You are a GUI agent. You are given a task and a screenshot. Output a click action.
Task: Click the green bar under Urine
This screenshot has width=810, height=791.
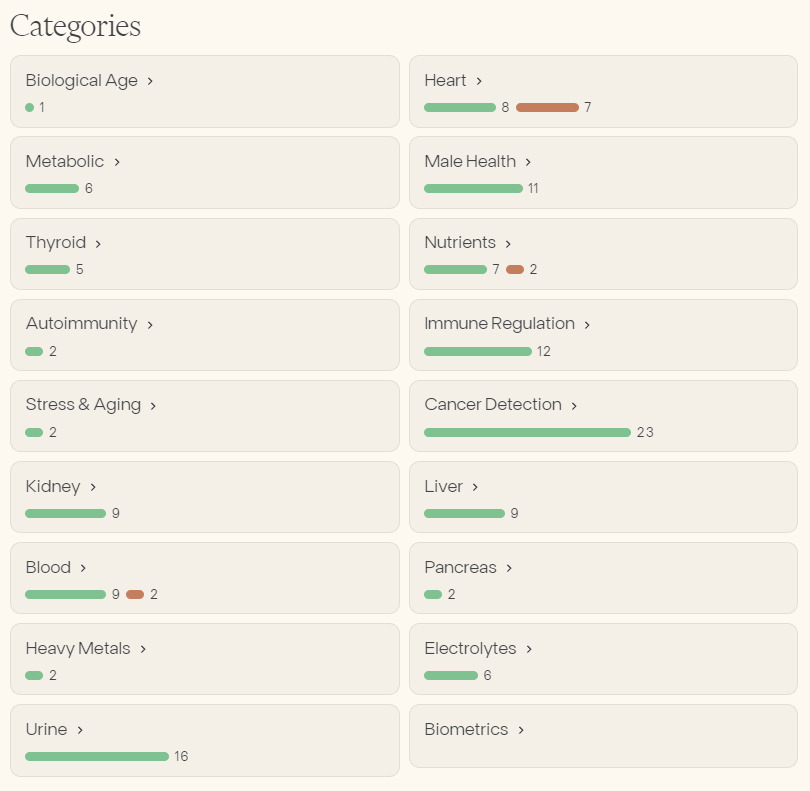coord(96,756)
